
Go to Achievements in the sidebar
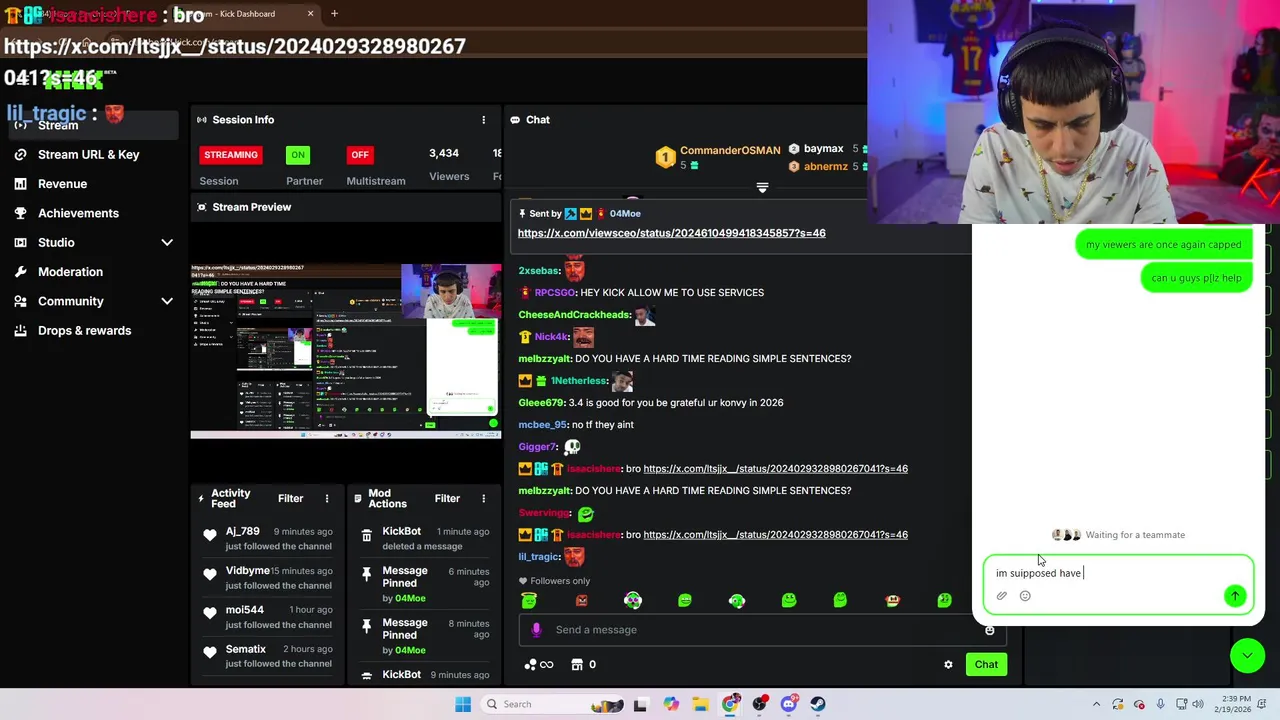click(78, 213)
